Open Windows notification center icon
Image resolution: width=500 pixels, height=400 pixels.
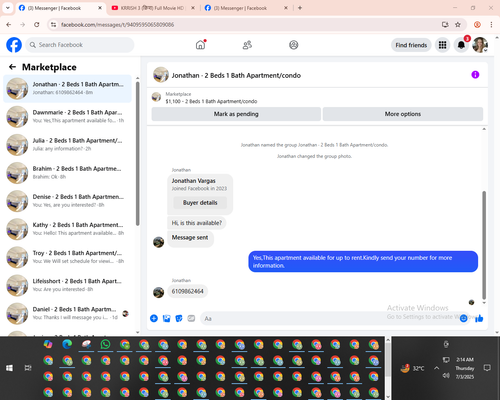[x=487, y=368]
